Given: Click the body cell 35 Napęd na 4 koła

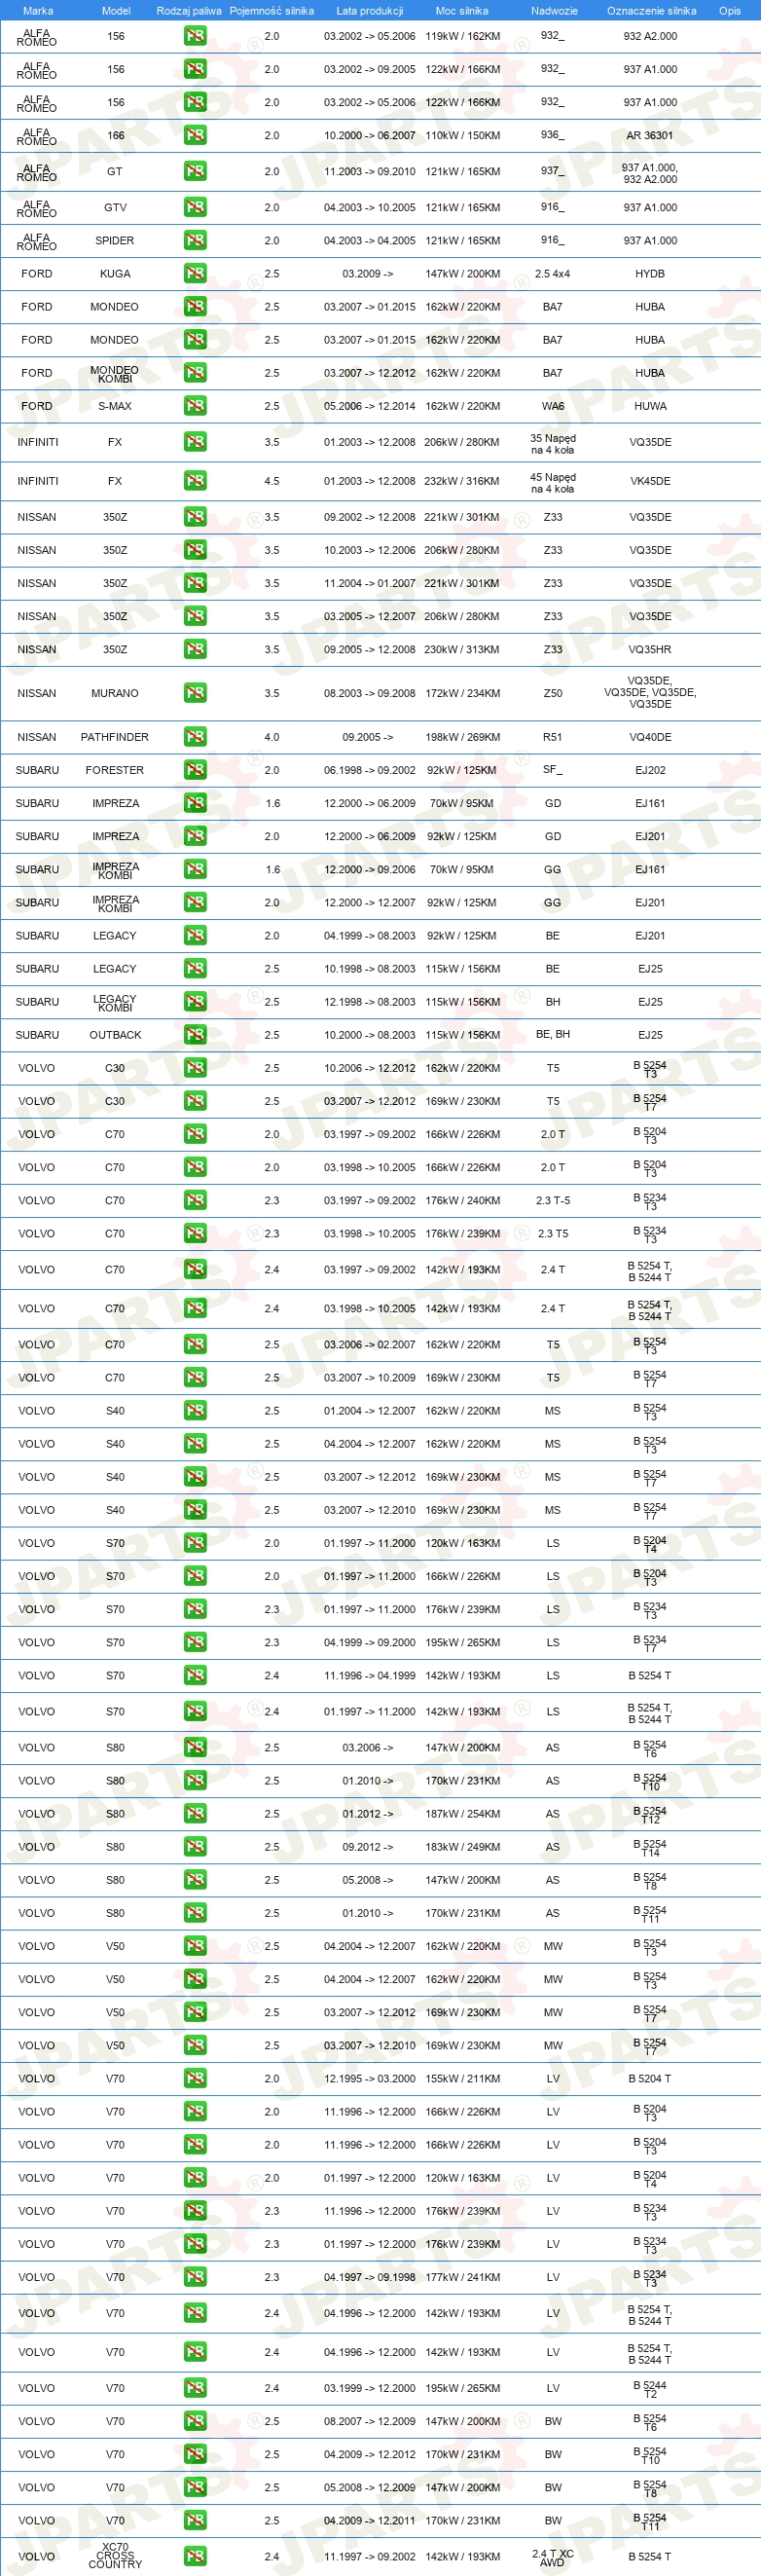Looking at the screenshot, I should pyautogui.click(x=553, y=443).
